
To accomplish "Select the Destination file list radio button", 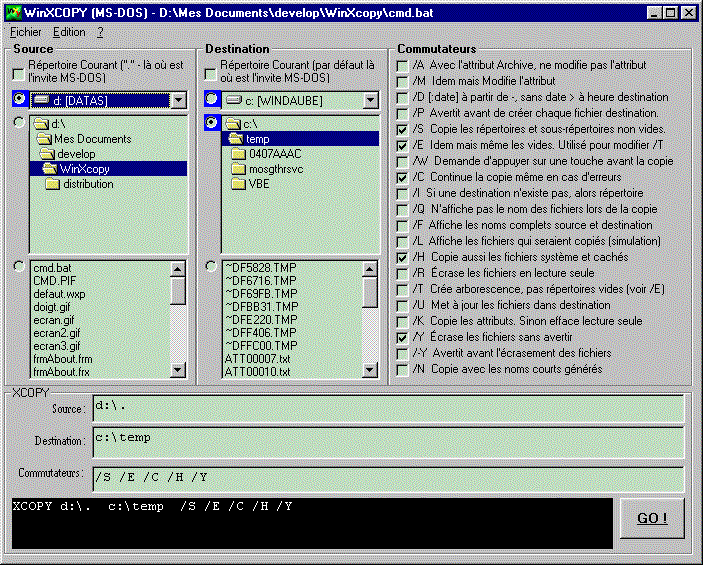I will click(211, 266).
